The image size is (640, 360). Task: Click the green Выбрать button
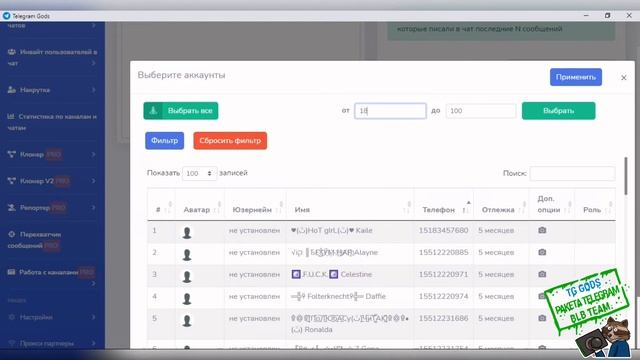pos(558,111)
